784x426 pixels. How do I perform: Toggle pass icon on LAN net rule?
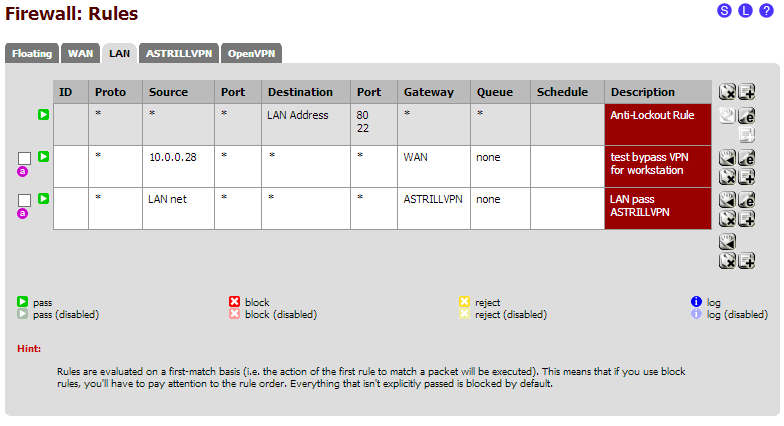[x=44, y=199]
